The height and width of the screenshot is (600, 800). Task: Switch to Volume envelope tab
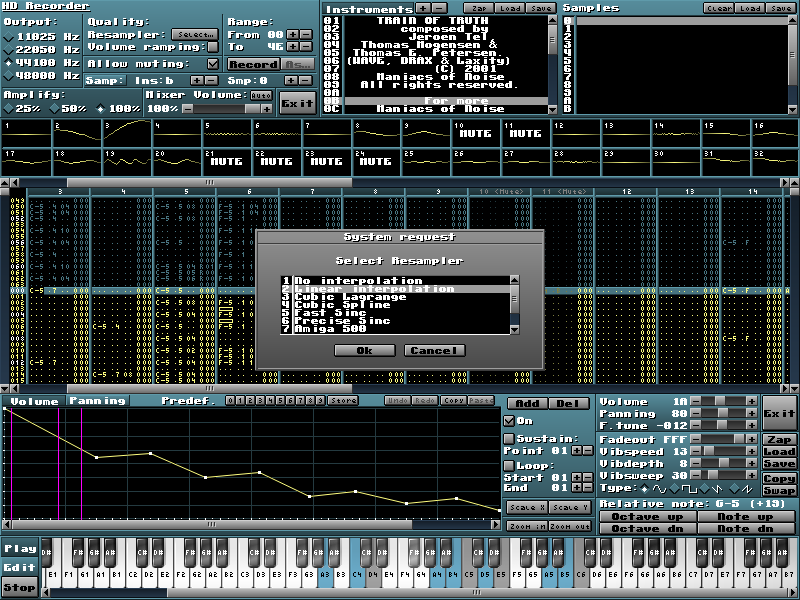35,401
